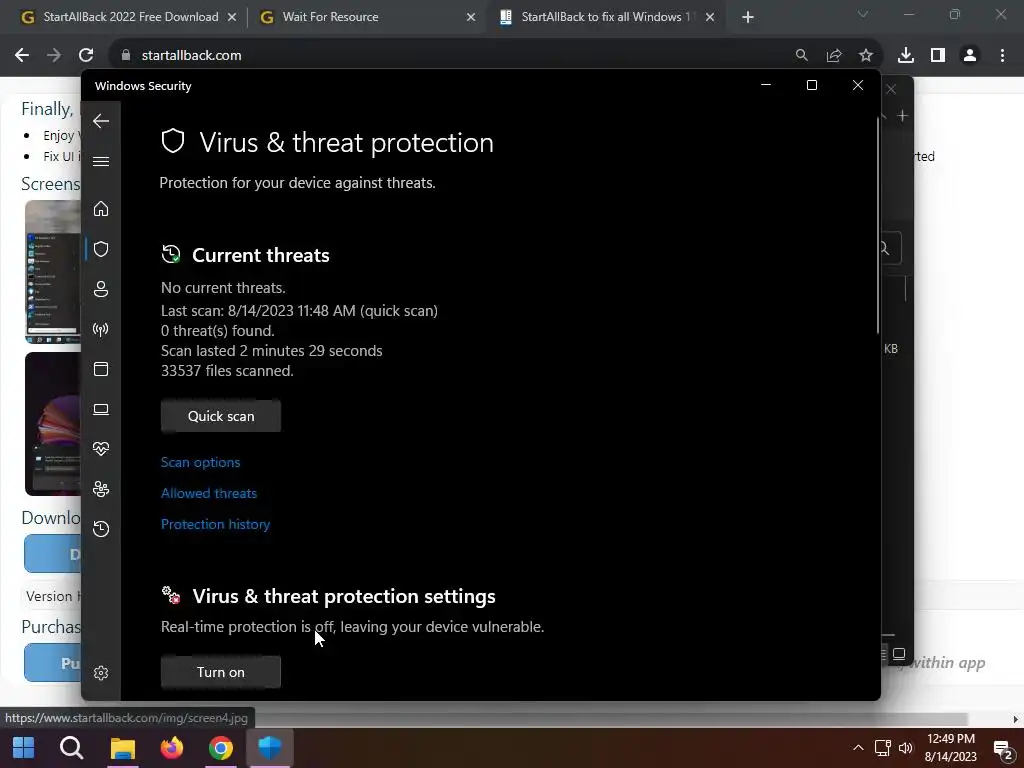Turn on real-time protection

point(221,672)
